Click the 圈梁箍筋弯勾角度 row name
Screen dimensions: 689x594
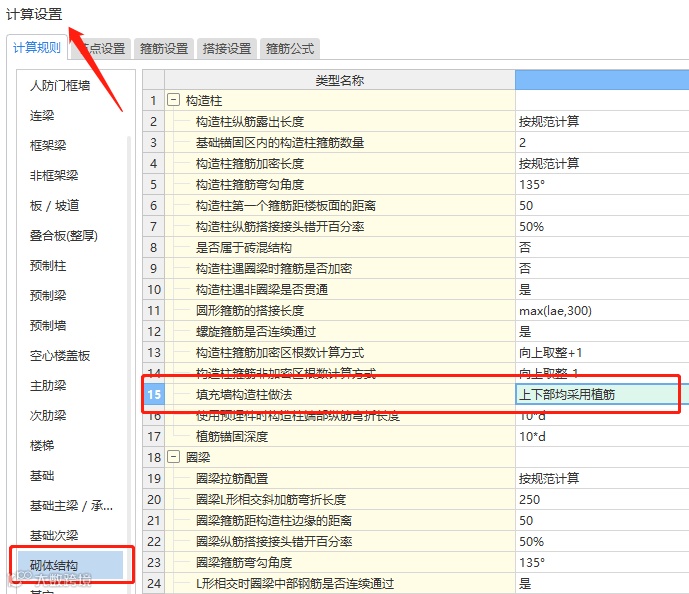point(244,563)
